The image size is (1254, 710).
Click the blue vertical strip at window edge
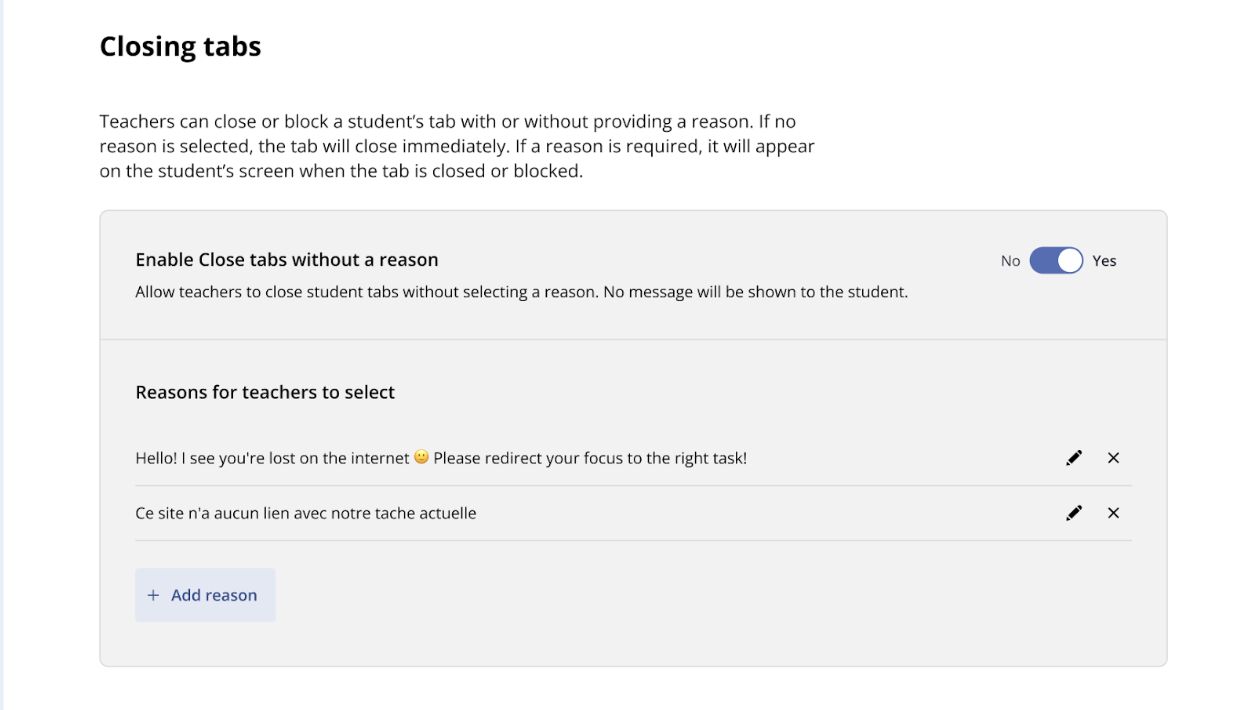[x=2, y=355]
